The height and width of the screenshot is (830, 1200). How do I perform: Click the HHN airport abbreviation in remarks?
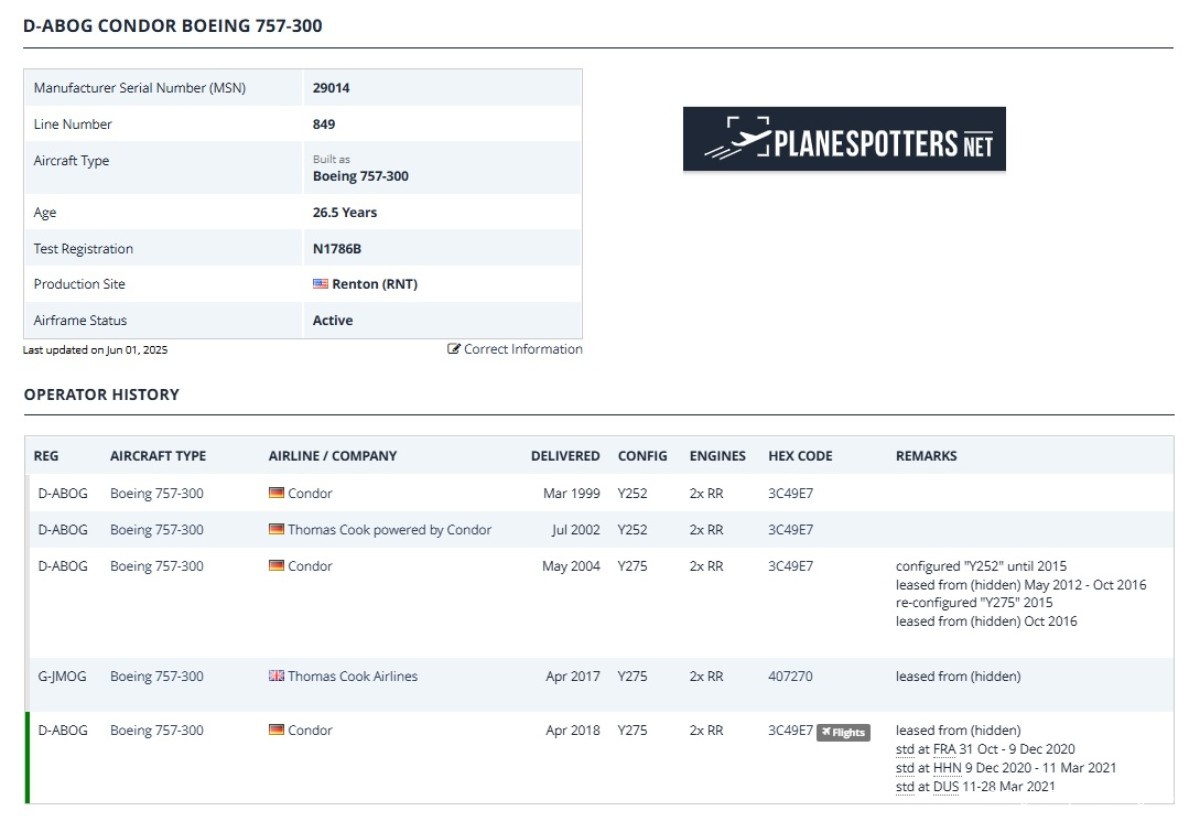(x=947, y=768)
